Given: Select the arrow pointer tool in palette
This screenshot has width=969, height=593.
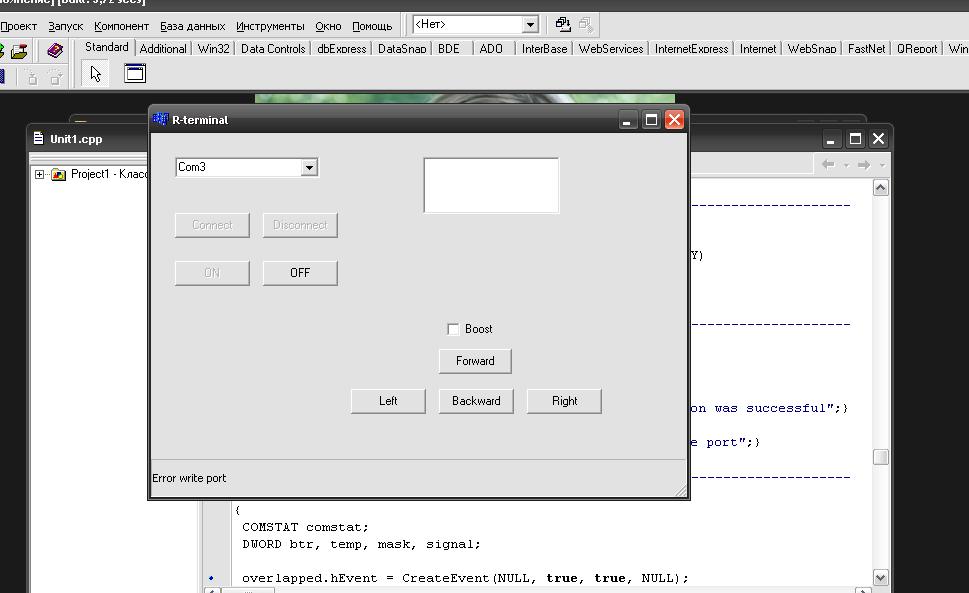Looking at the screenshot, I should point(96,73).
